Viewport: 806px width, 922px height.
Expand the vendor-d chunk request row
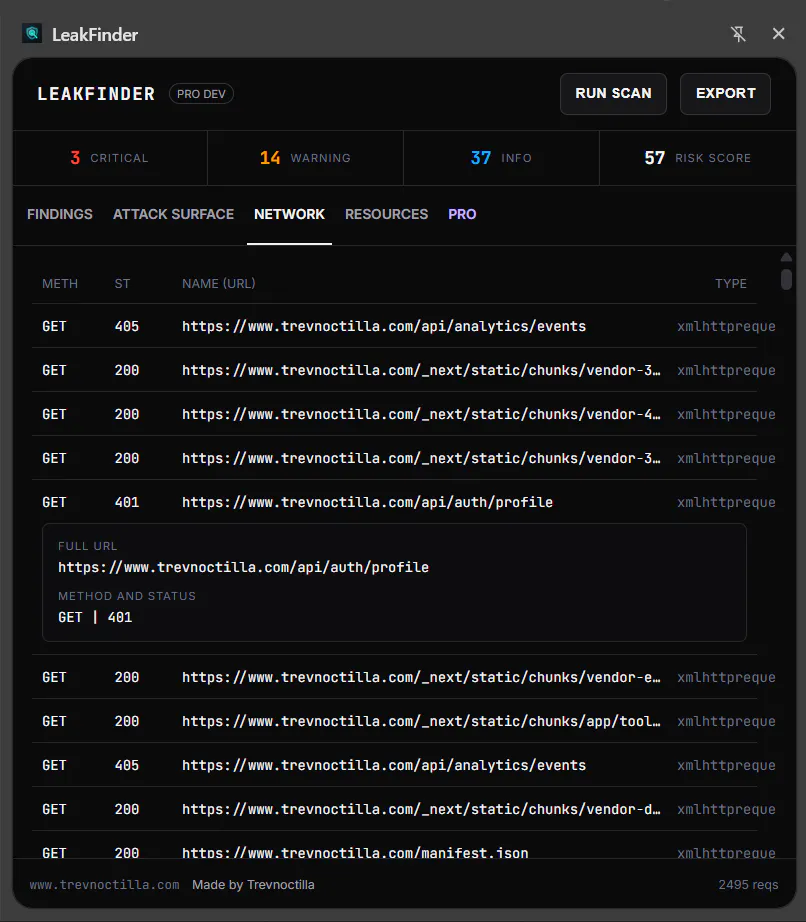[x=394, y=809]
